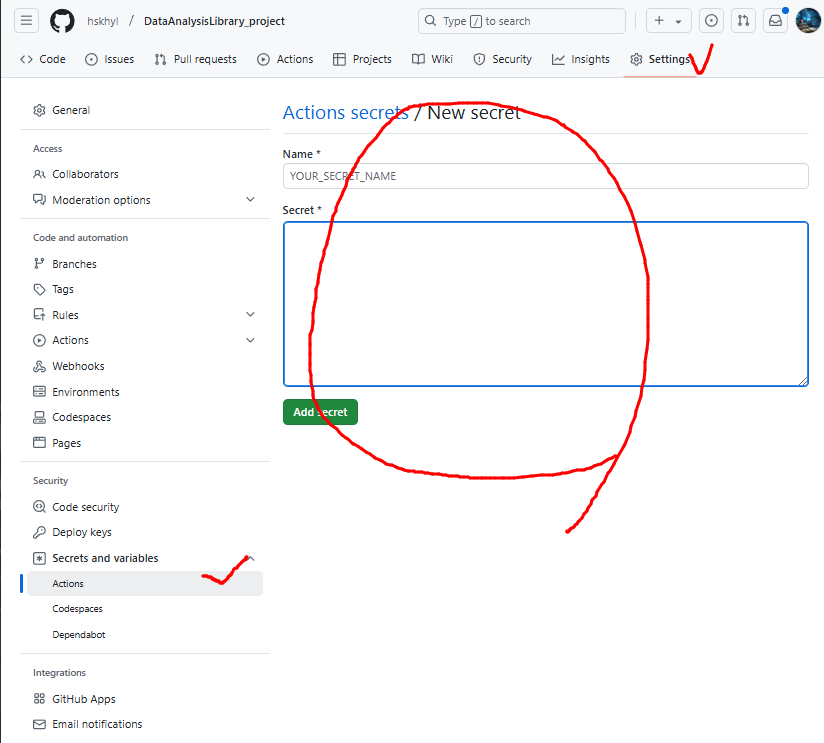Click the plus create-new icon

pyautogui.click(x=659, y=21)
